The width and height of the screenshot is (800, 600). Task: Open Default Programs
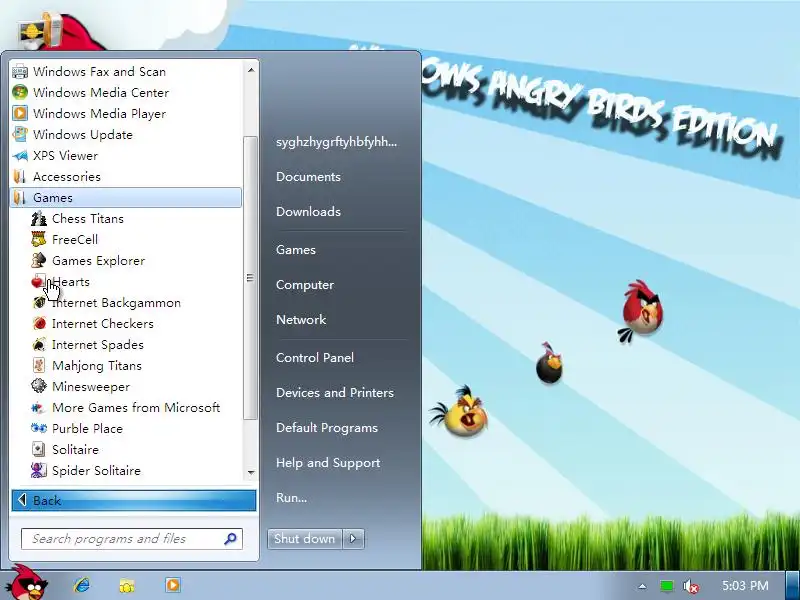tap(327, 428)
